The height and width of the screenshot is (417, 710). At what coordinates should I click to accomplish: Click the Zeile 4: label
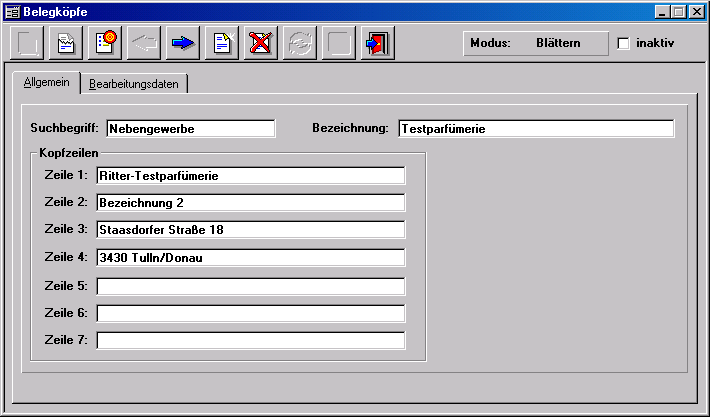click(66, 257)
